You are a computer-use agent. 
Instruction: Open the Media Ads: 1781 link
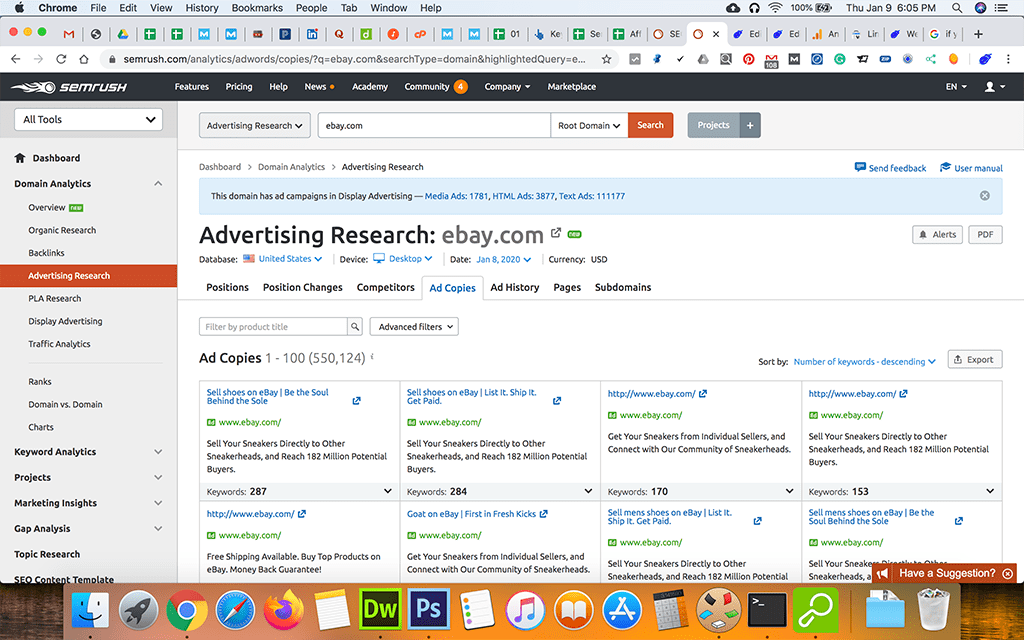click(x=456, y=196)
